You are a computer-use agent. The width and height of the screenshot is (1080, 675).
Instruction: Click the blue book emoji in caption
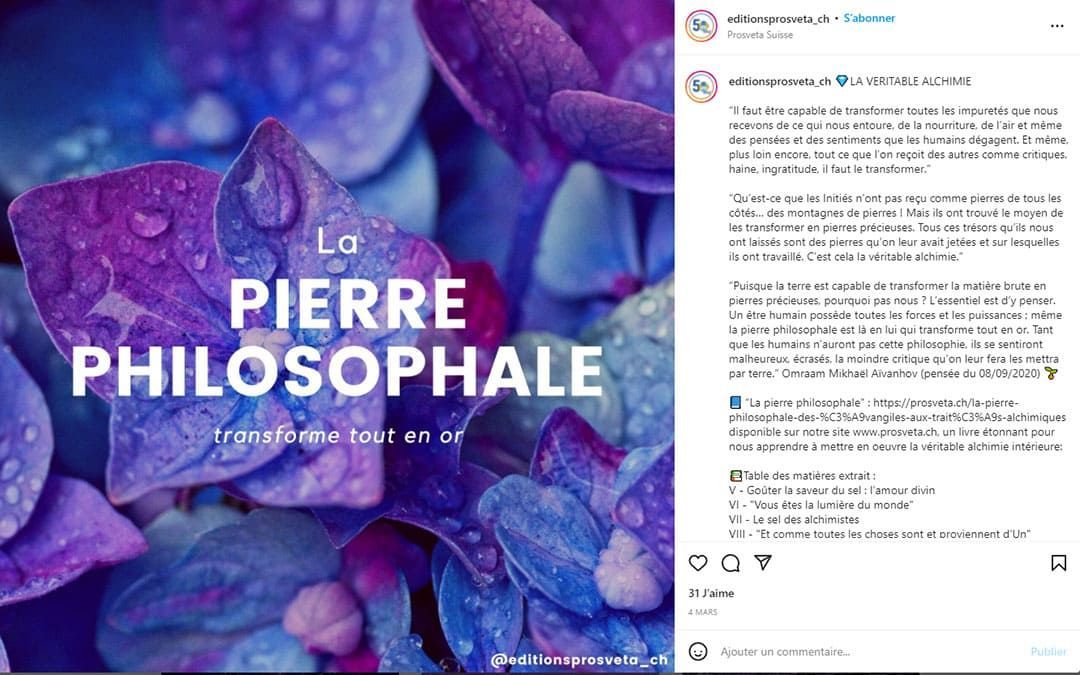click(x=736, y=402)
